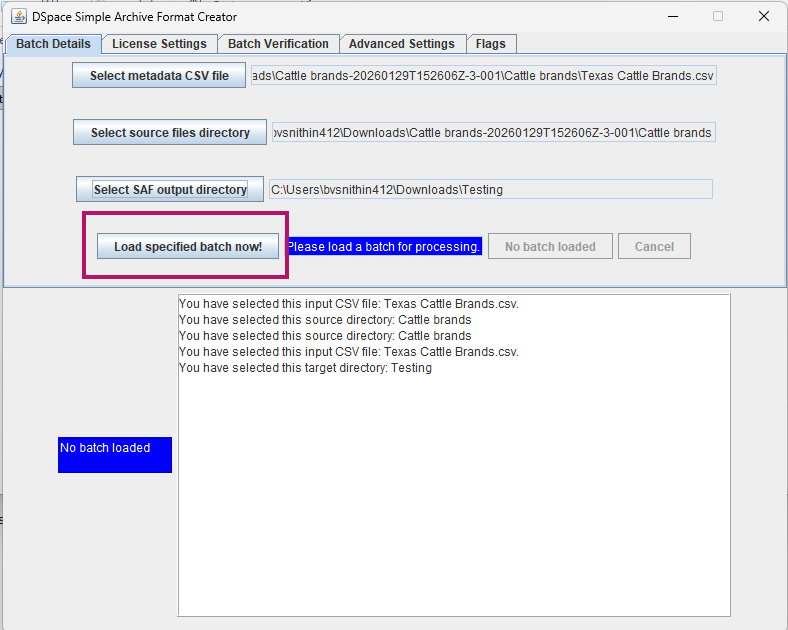
Task: Maximize the DSpace SAF Creator window
Action: coord(717,16)
